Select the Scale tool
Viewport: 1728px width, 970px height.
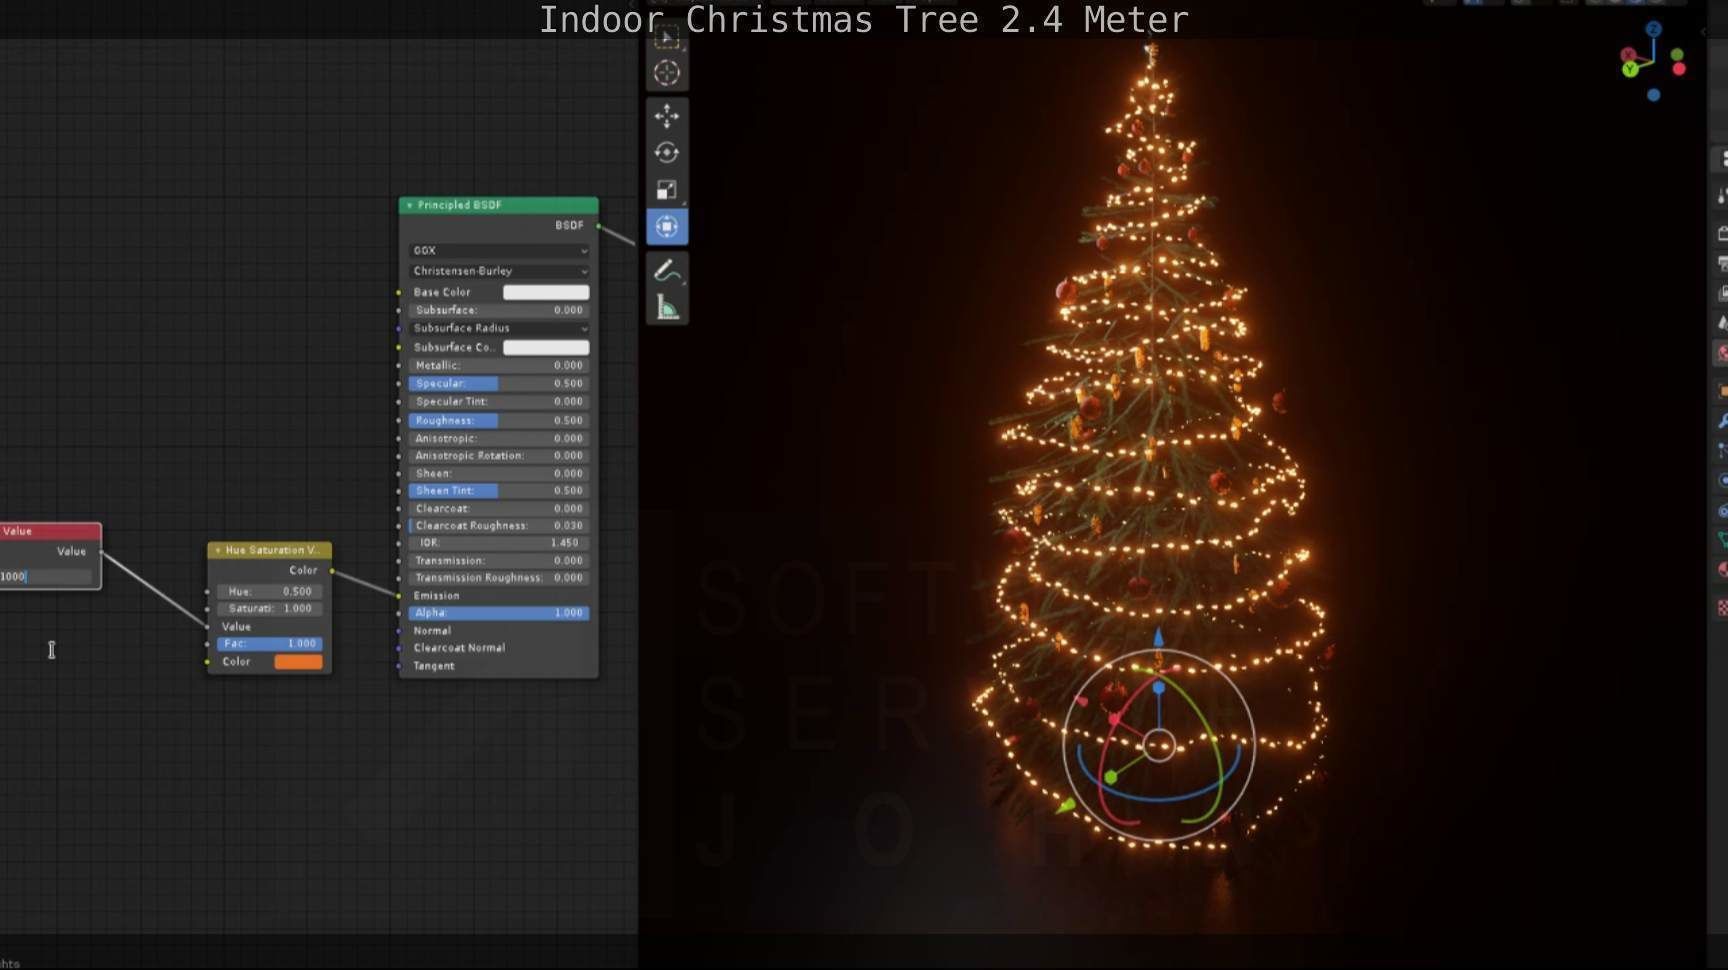click(x=667, y=190)
